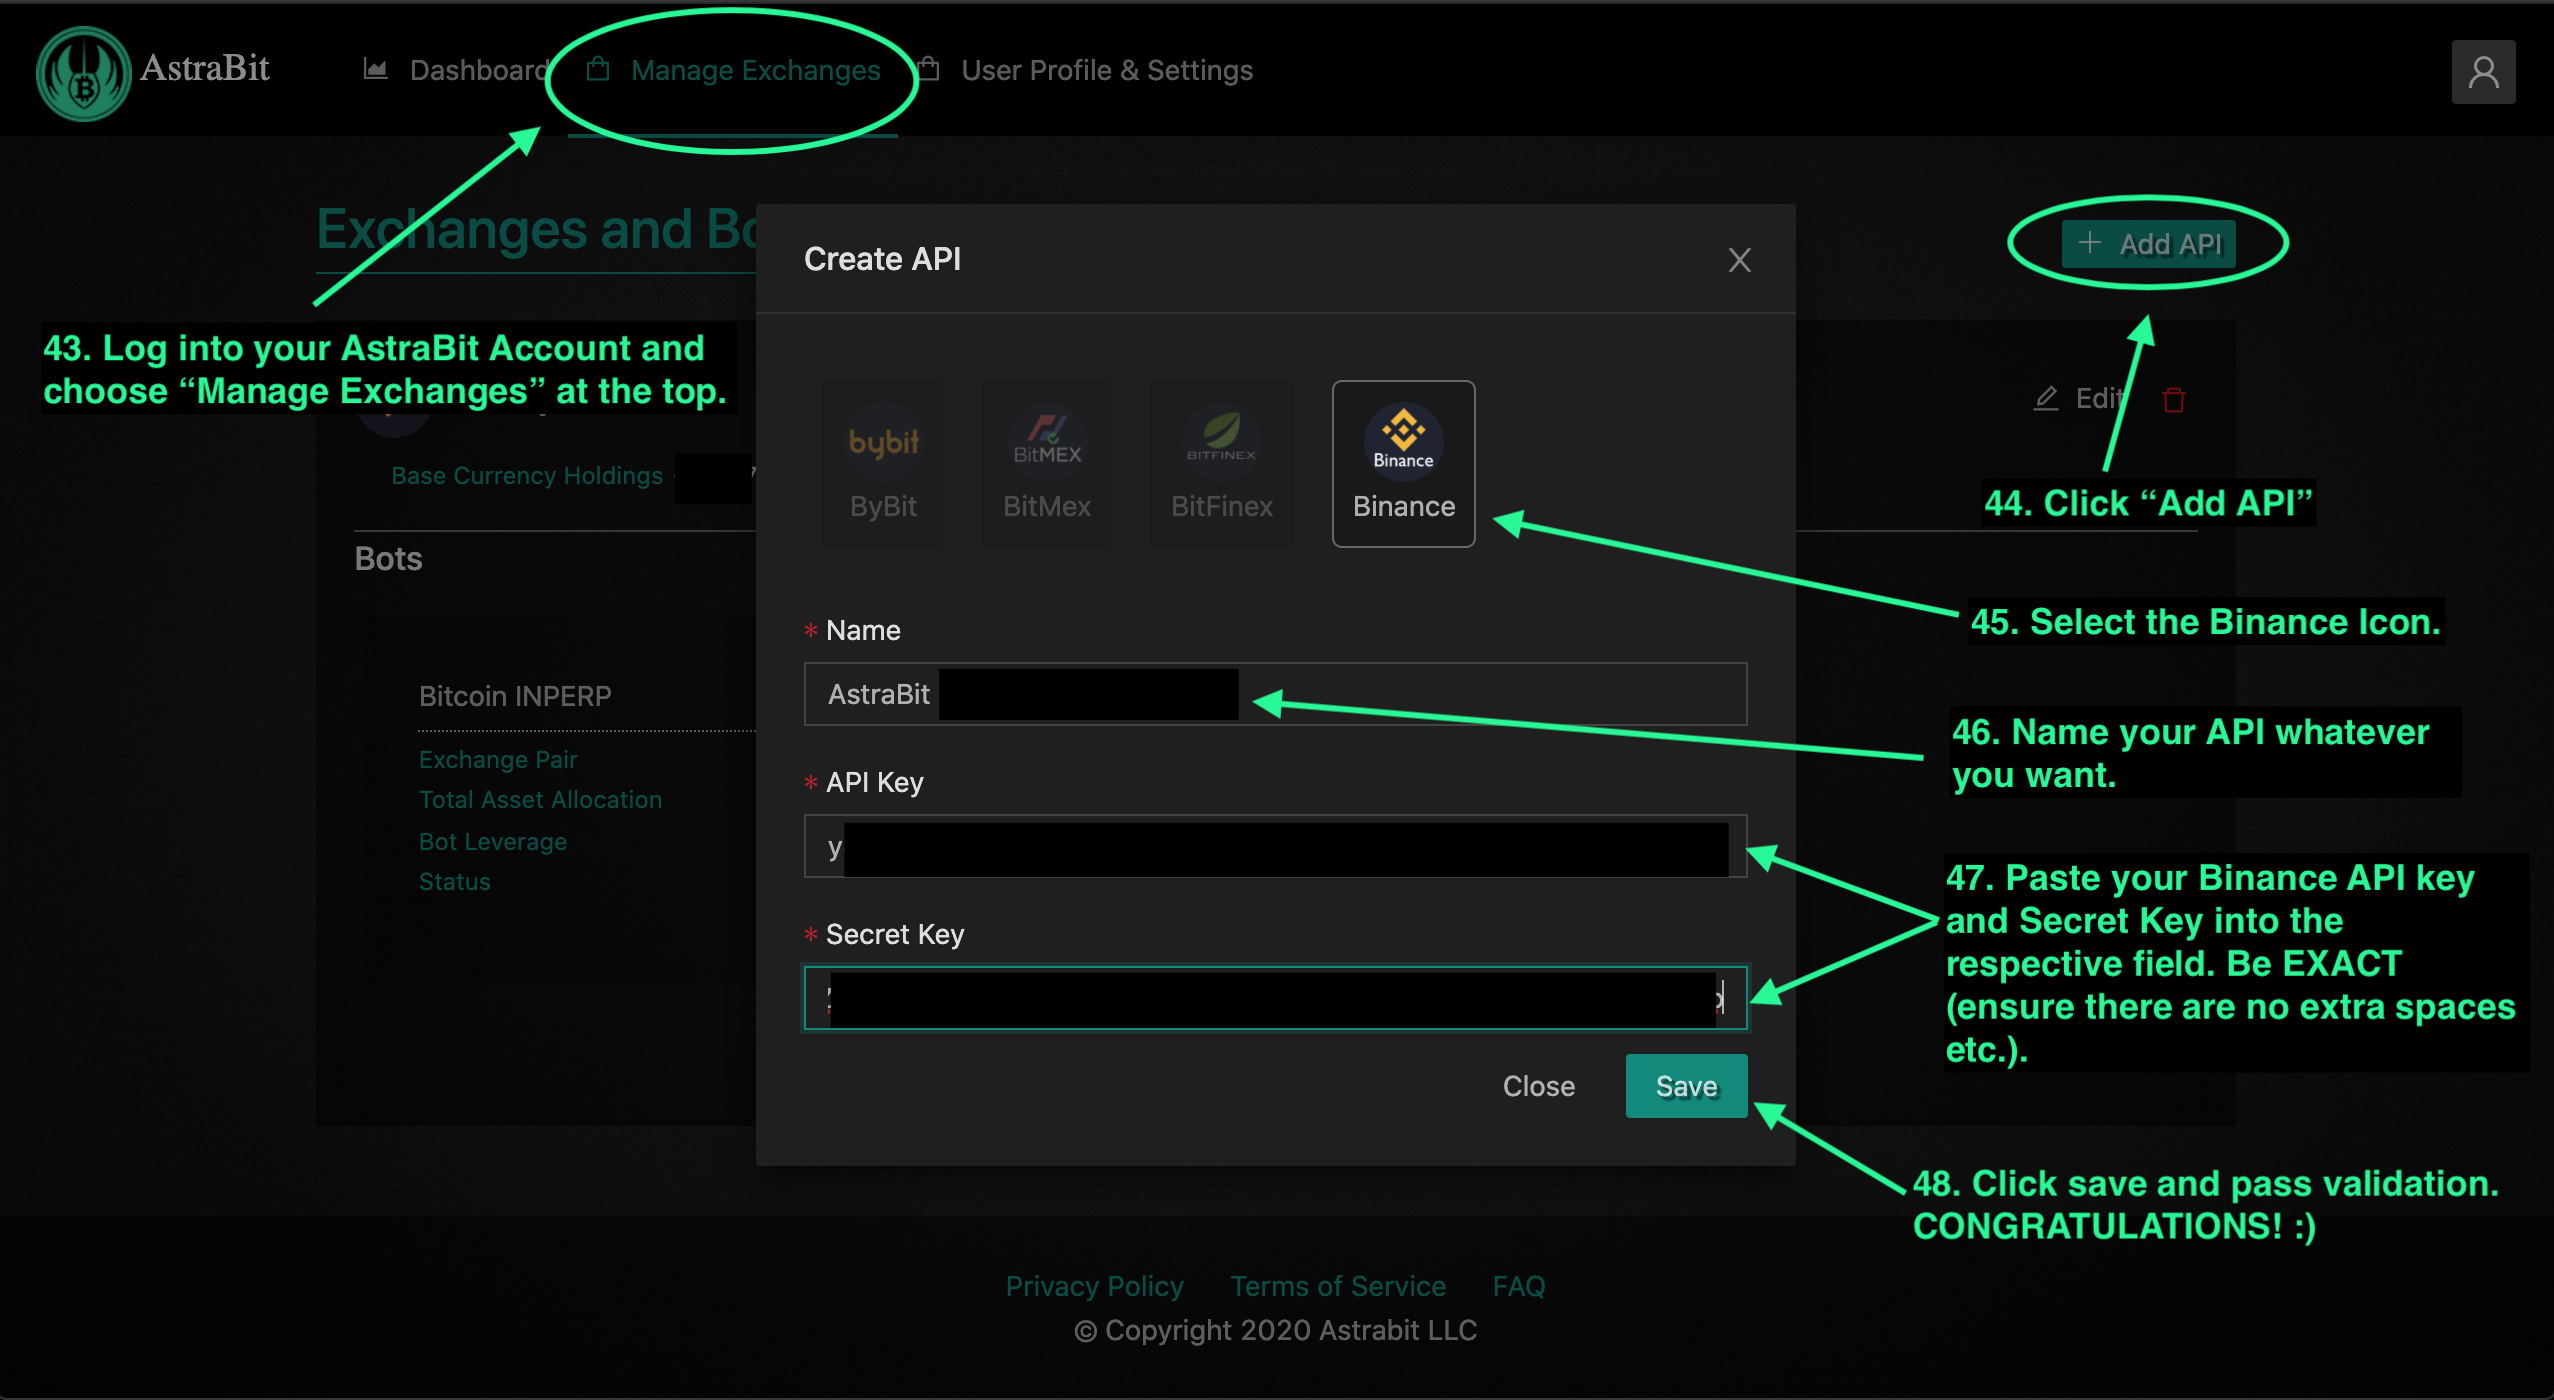Click the Add API button
This screenshot has width=2554, height=1400.
tap(2154, 241)
